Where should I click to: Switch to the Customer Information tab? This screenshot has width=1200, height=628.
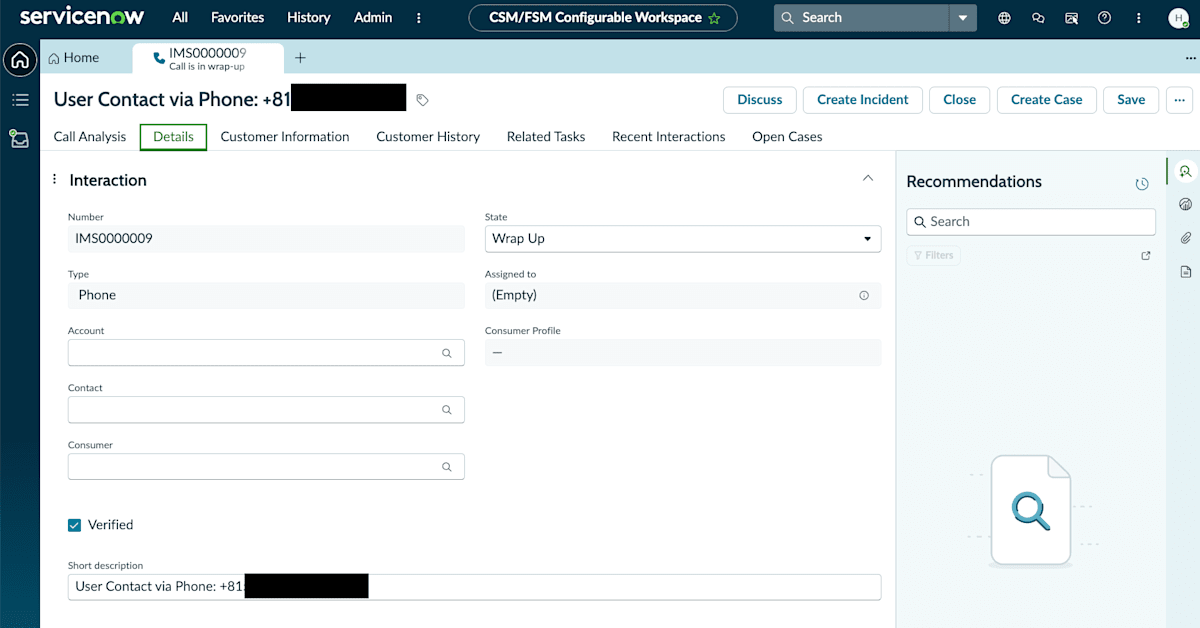point(285,137)
